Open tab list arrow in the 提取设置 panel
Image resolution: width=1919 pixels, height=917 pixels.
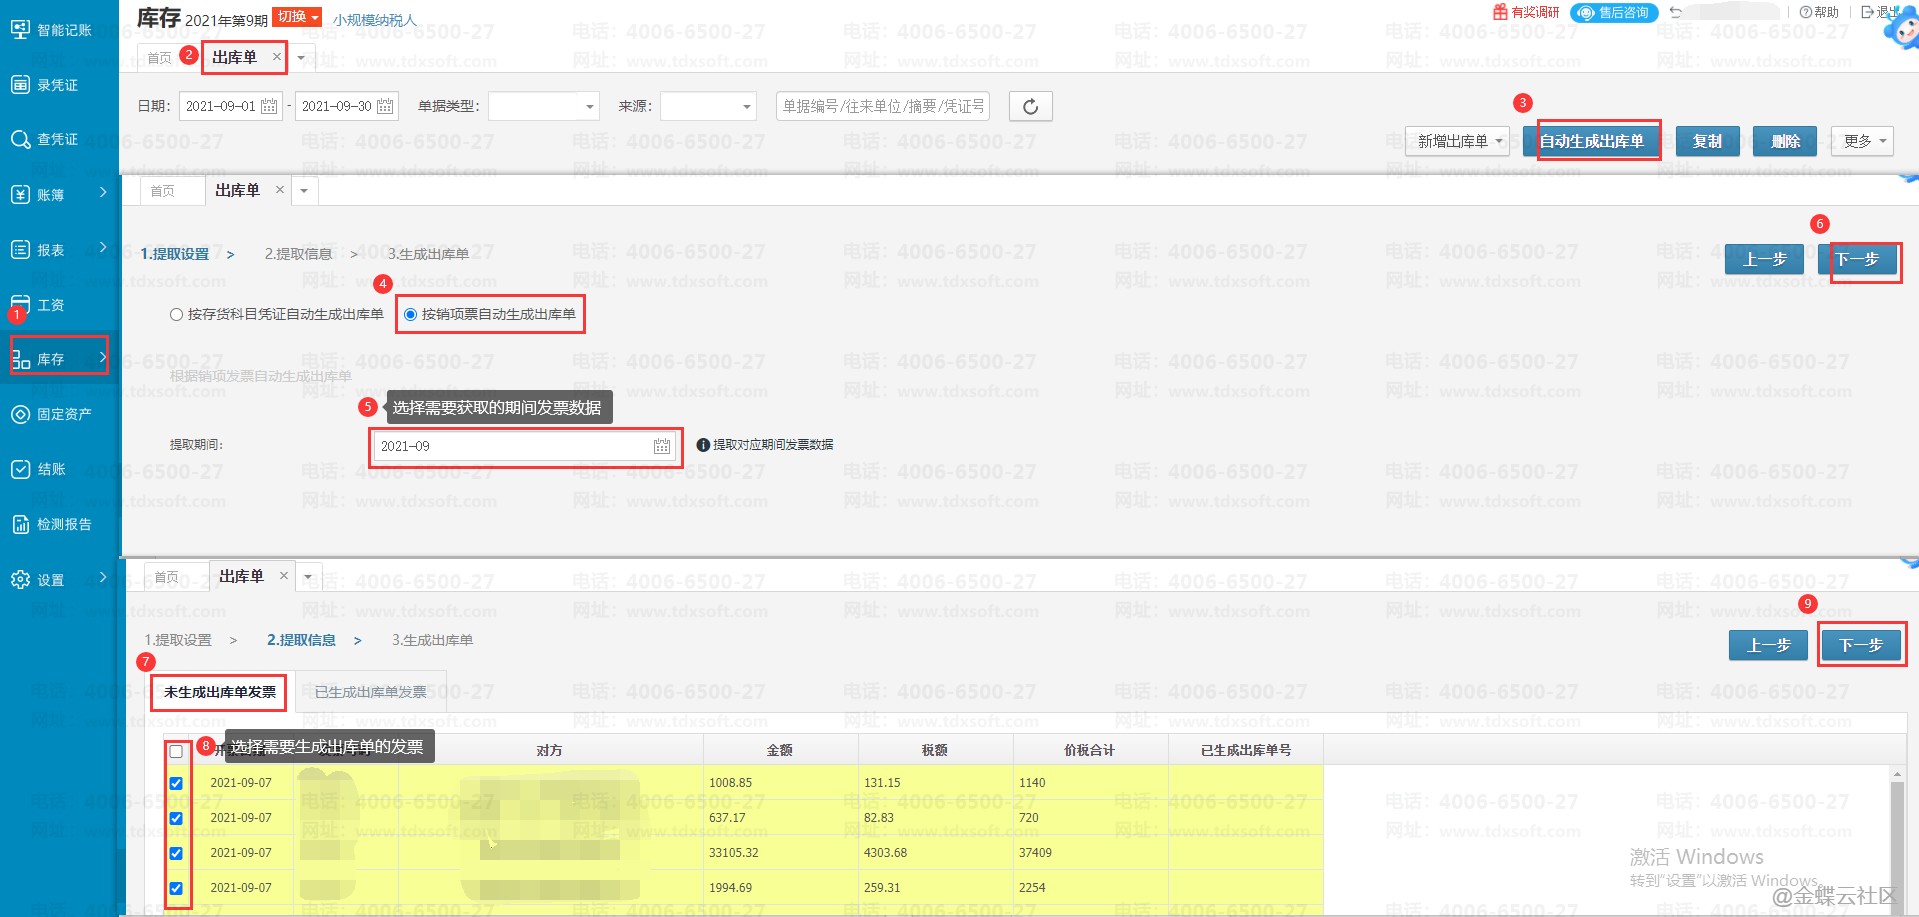pos(304,190)
